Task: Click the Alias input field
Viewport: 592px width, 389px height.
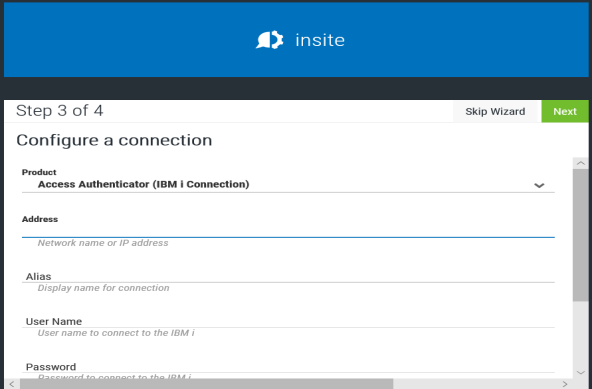Action: [288, 276]
